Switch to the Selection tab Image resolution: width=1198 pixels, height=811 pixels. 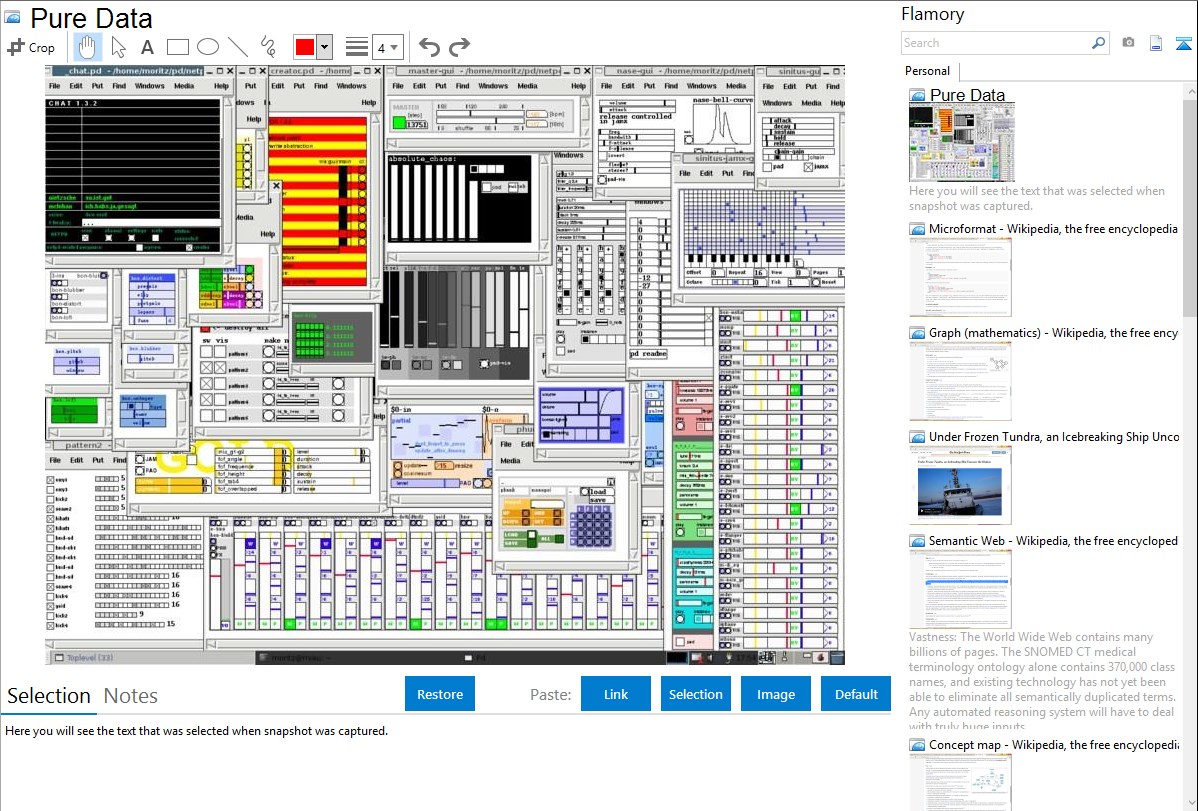pyautogui.click(x=49, y=696)
